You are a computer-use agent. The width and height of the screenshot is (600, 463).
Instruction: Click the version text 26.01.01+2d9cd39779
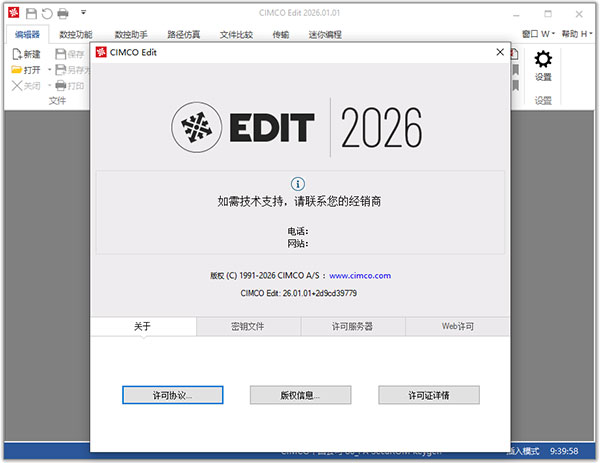point(320,293)
